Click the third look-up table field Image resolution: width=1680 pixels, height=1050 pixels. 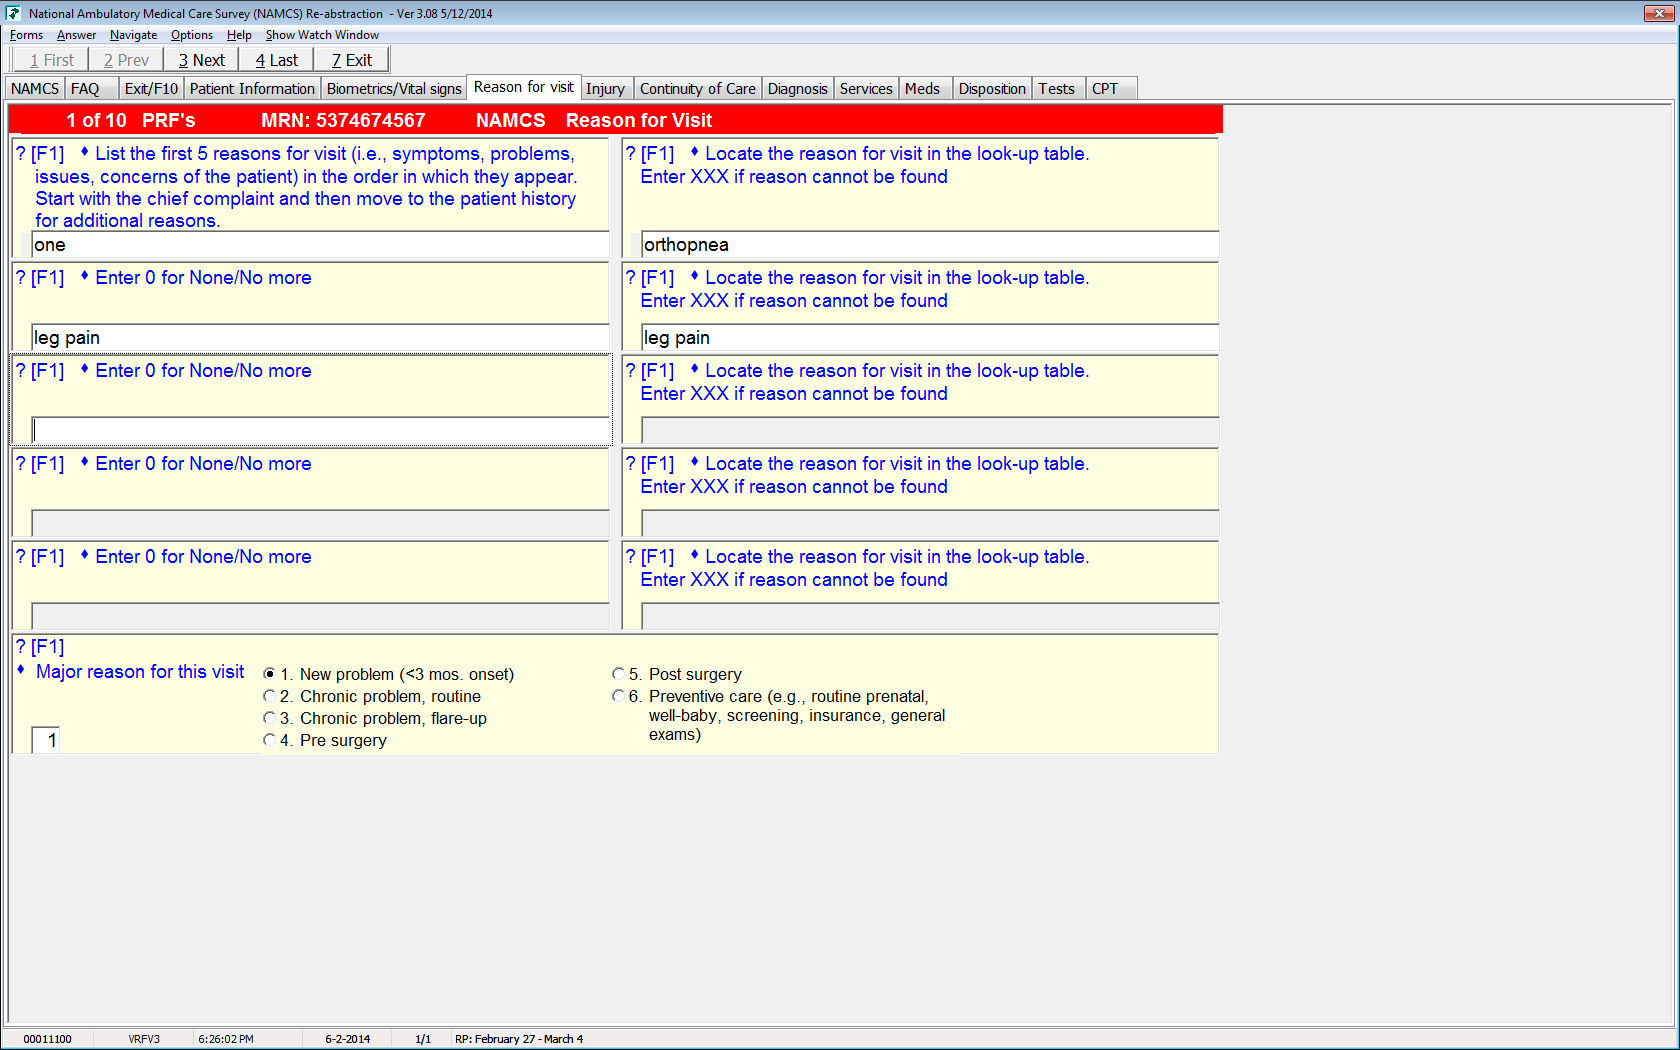point(930,431)
